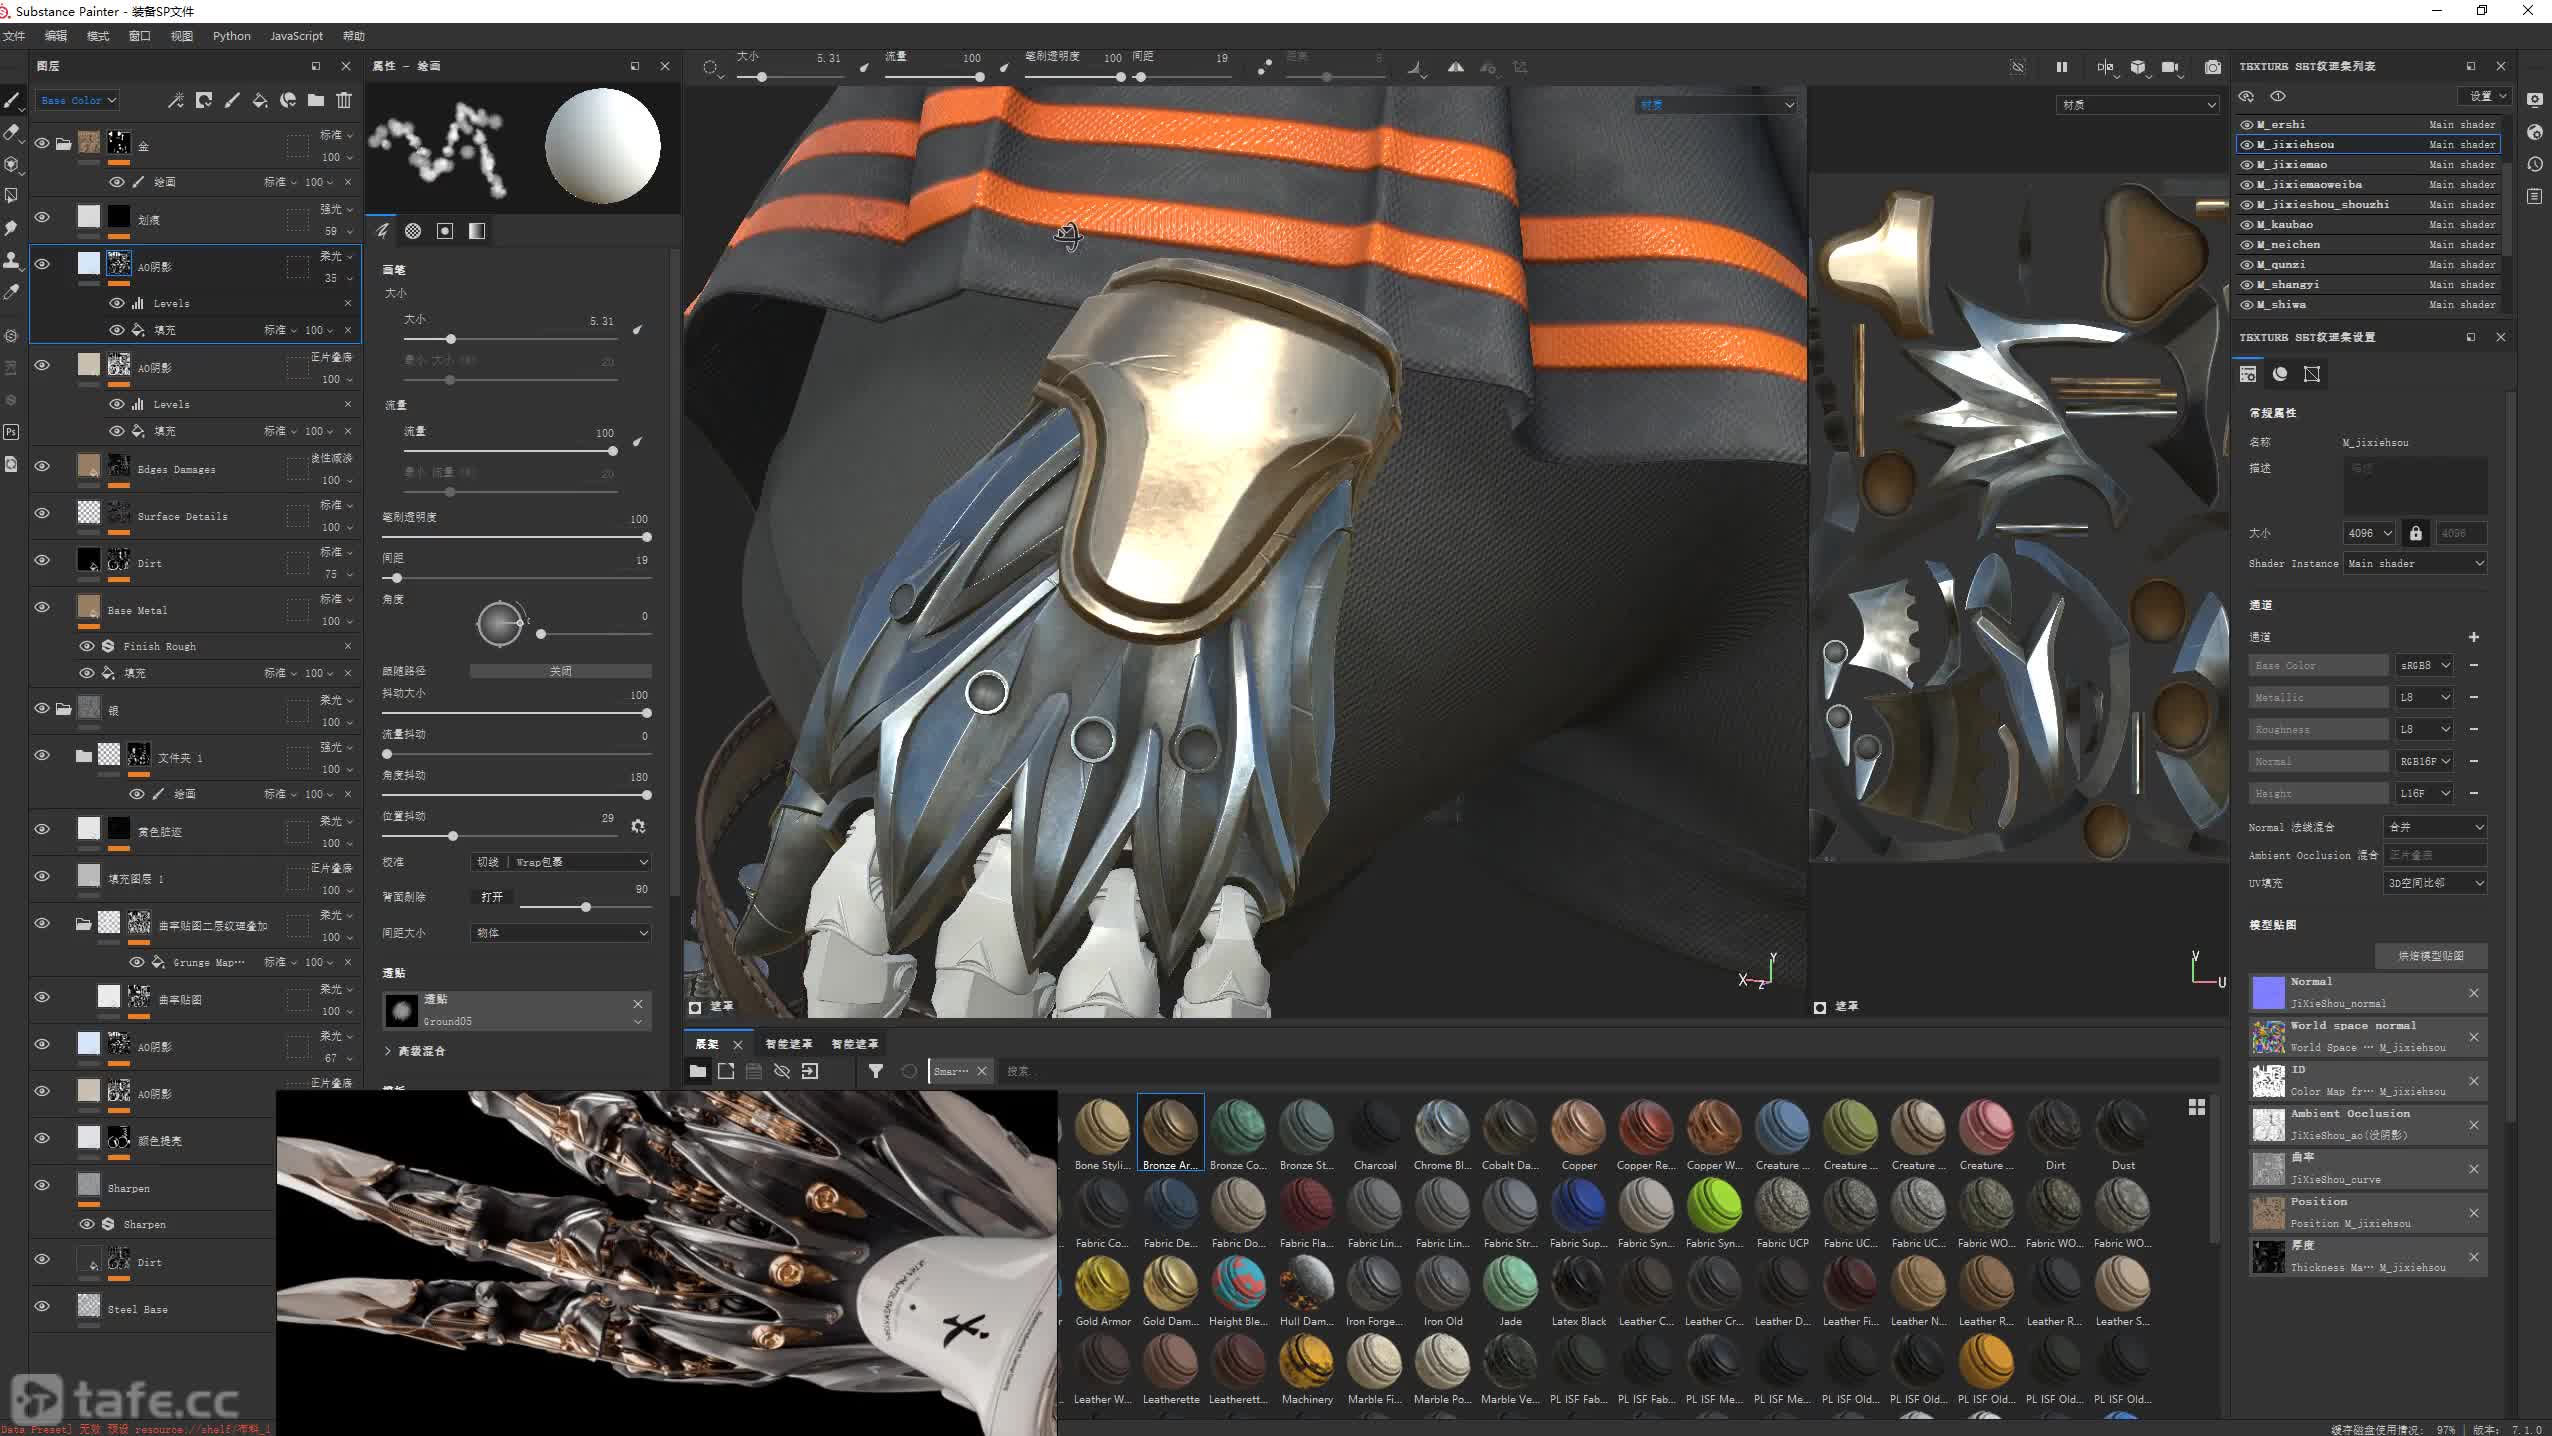Delete the selected layer with trash icon
The width and height of the screenshot is (2552, 1436).
point(344,100)
